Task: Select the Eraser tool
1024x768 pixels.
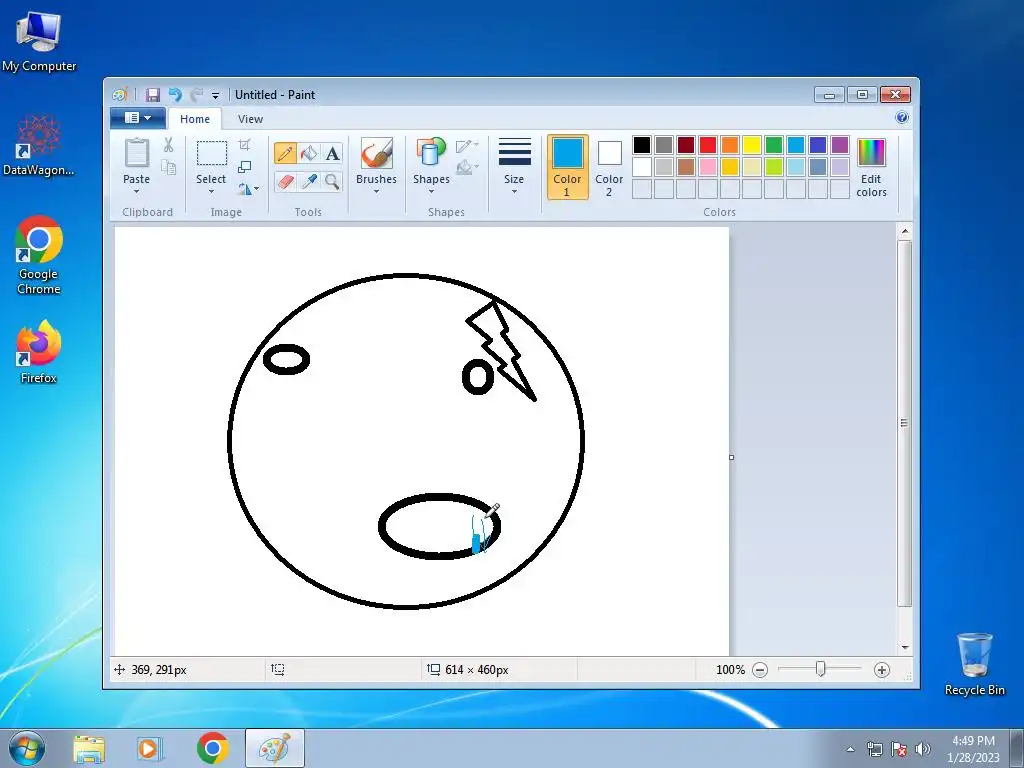Action: (x=285, y=181)
